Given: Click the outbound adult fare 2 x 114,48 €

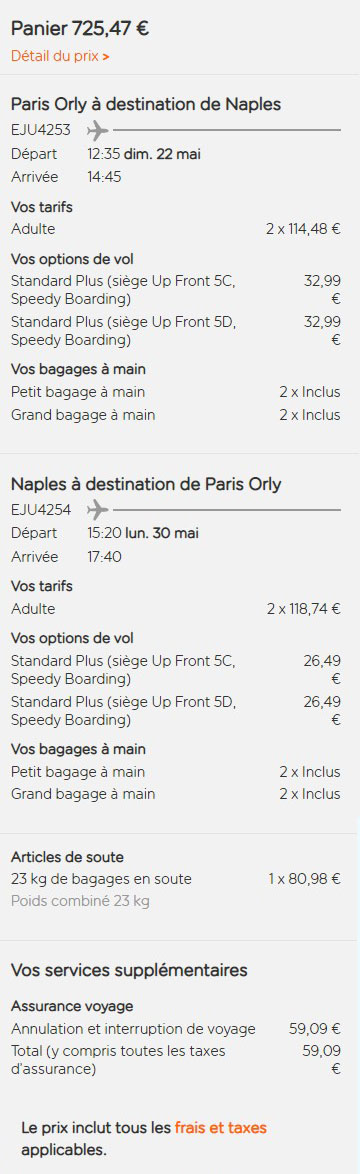Looking at the screenshot, I should 303,229.
